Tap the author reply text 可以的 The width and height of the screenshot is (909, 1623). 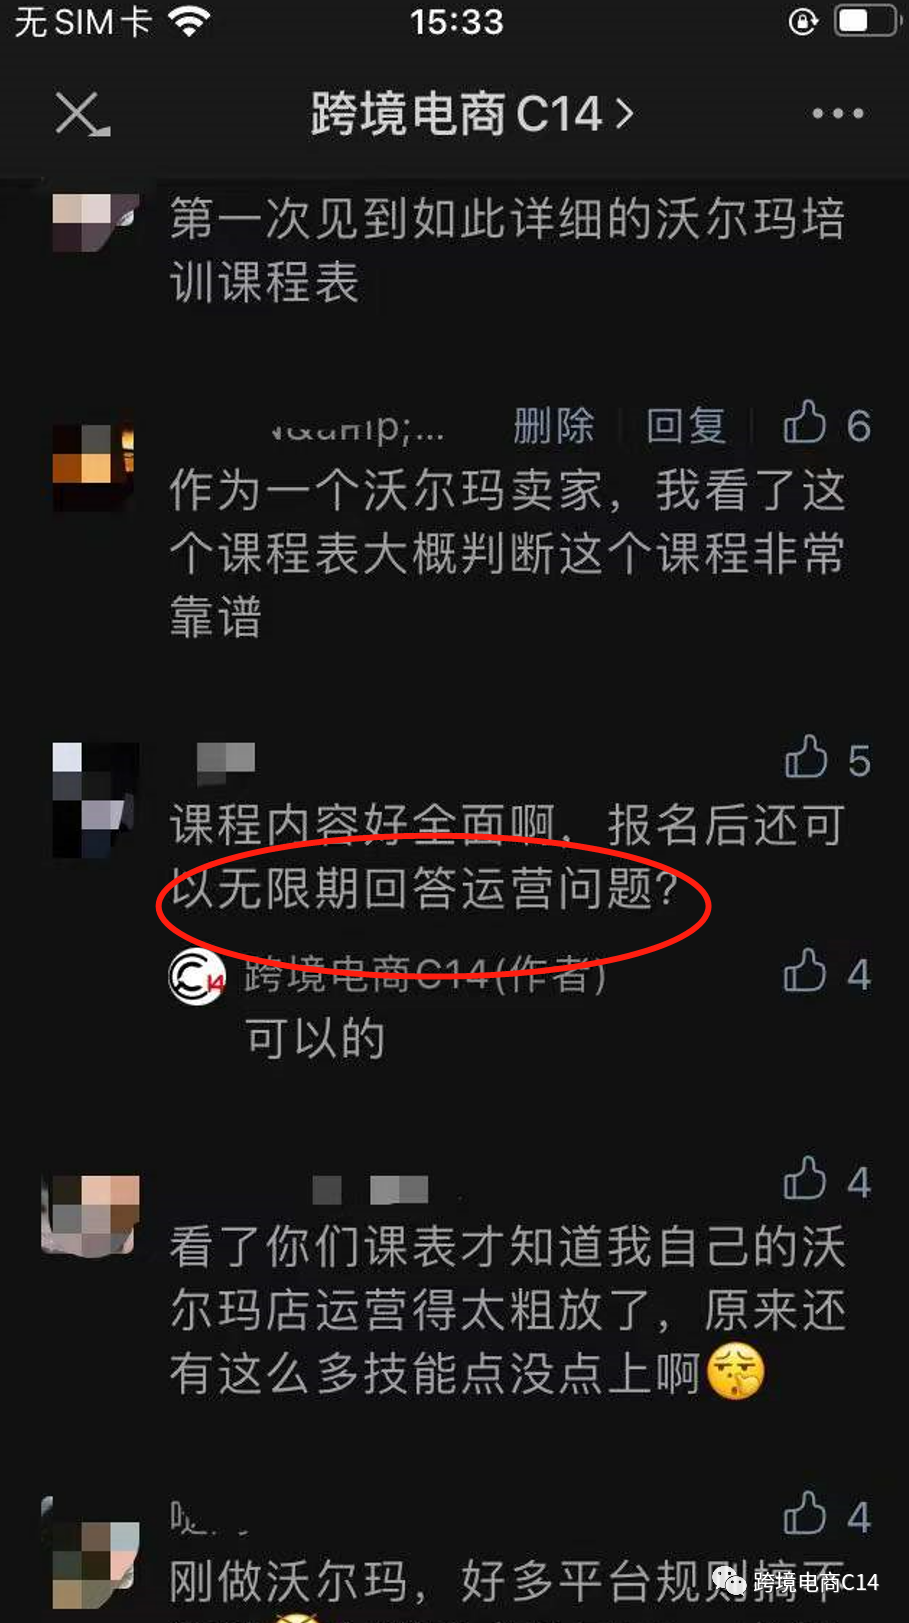[x=315, y=1039]
